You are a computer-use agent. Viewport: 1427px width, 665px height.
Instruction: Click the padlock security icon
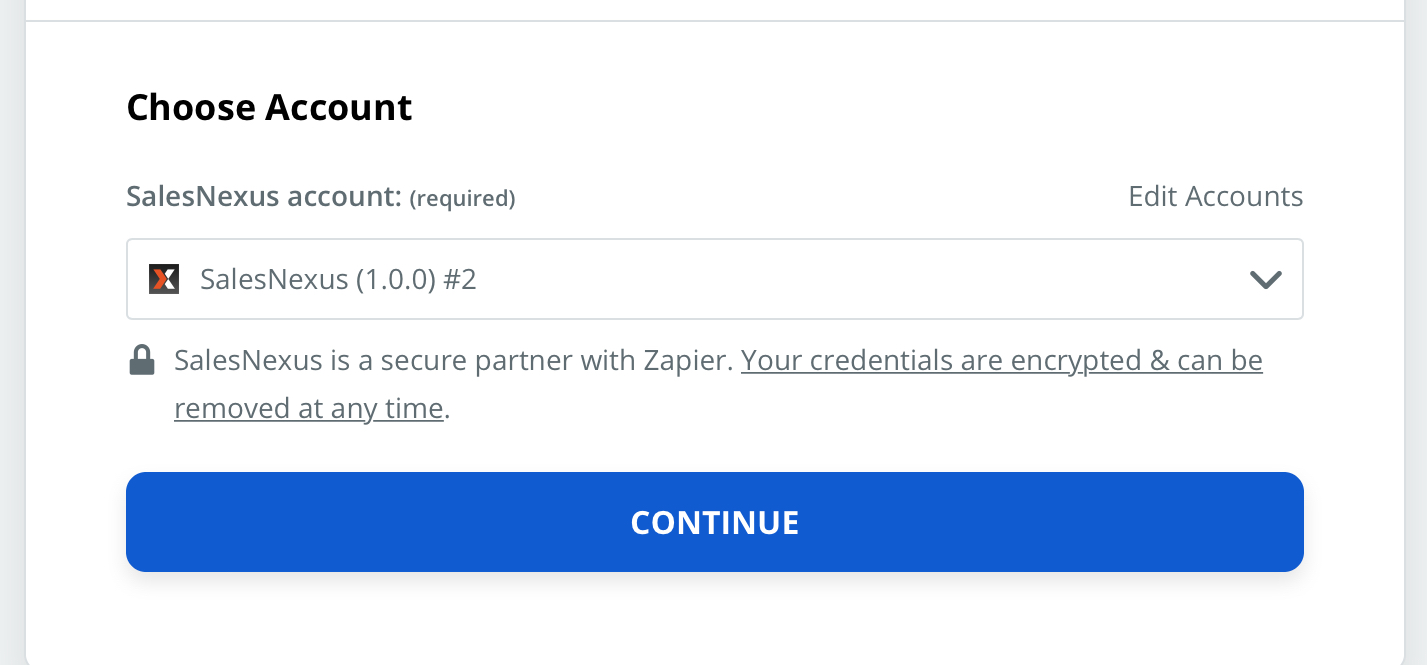pyautogui.click(x=142, y=360)
